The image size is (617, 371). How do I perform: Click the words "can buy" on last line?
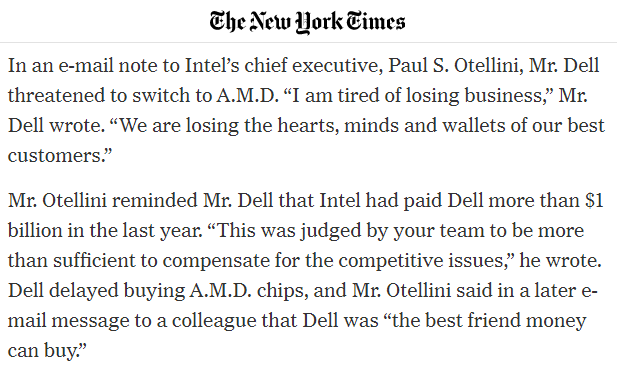[42, 351]
